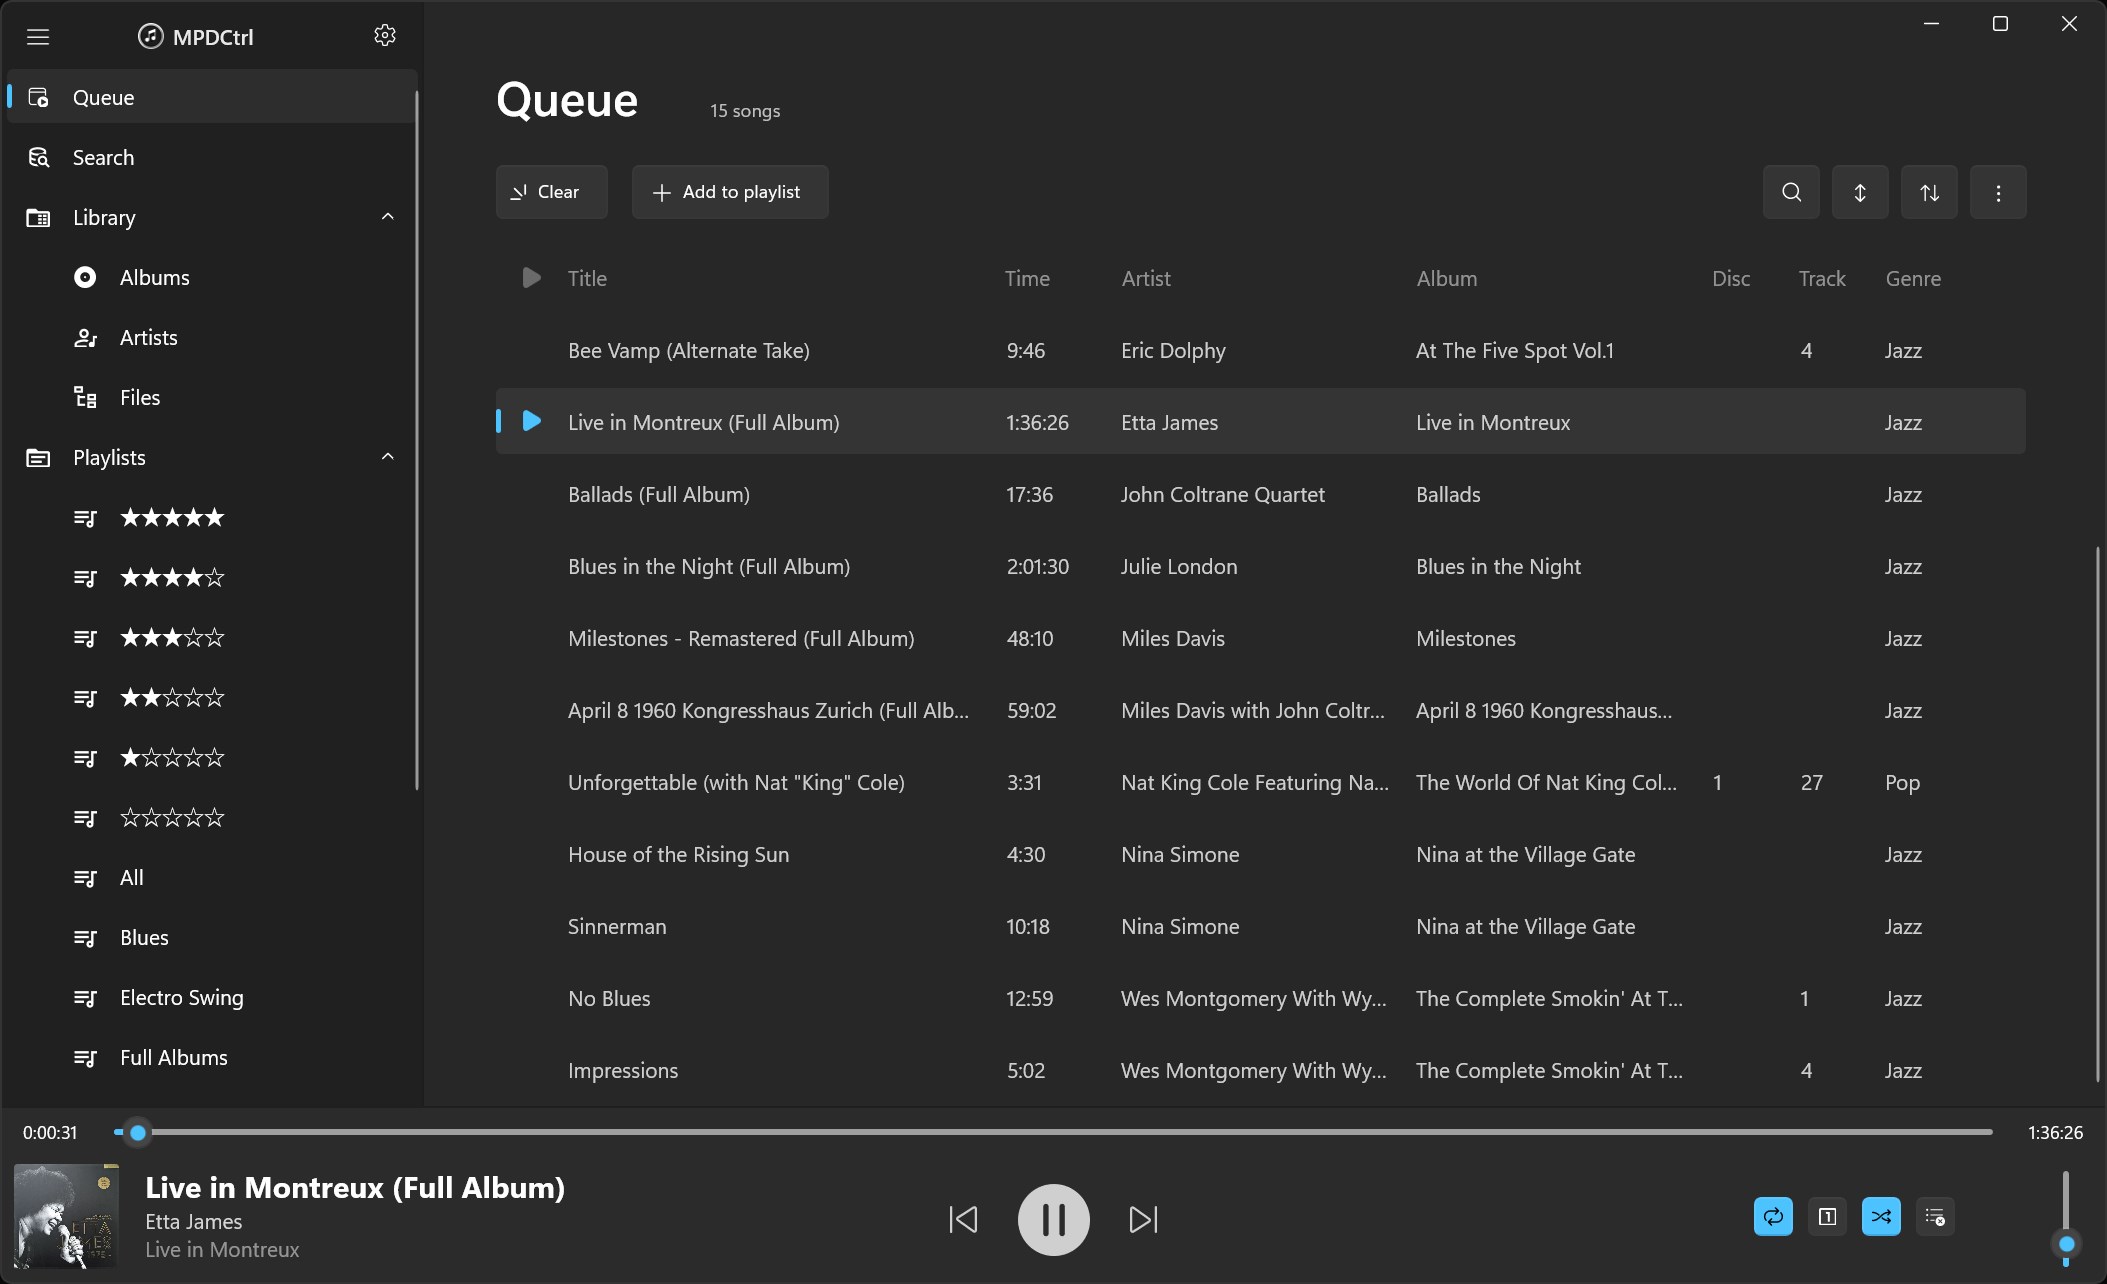The height and width of the screenshot is (1284, 2107).
Task: Click the play icon on Live in Montreux row
Action: pos(532,421)
